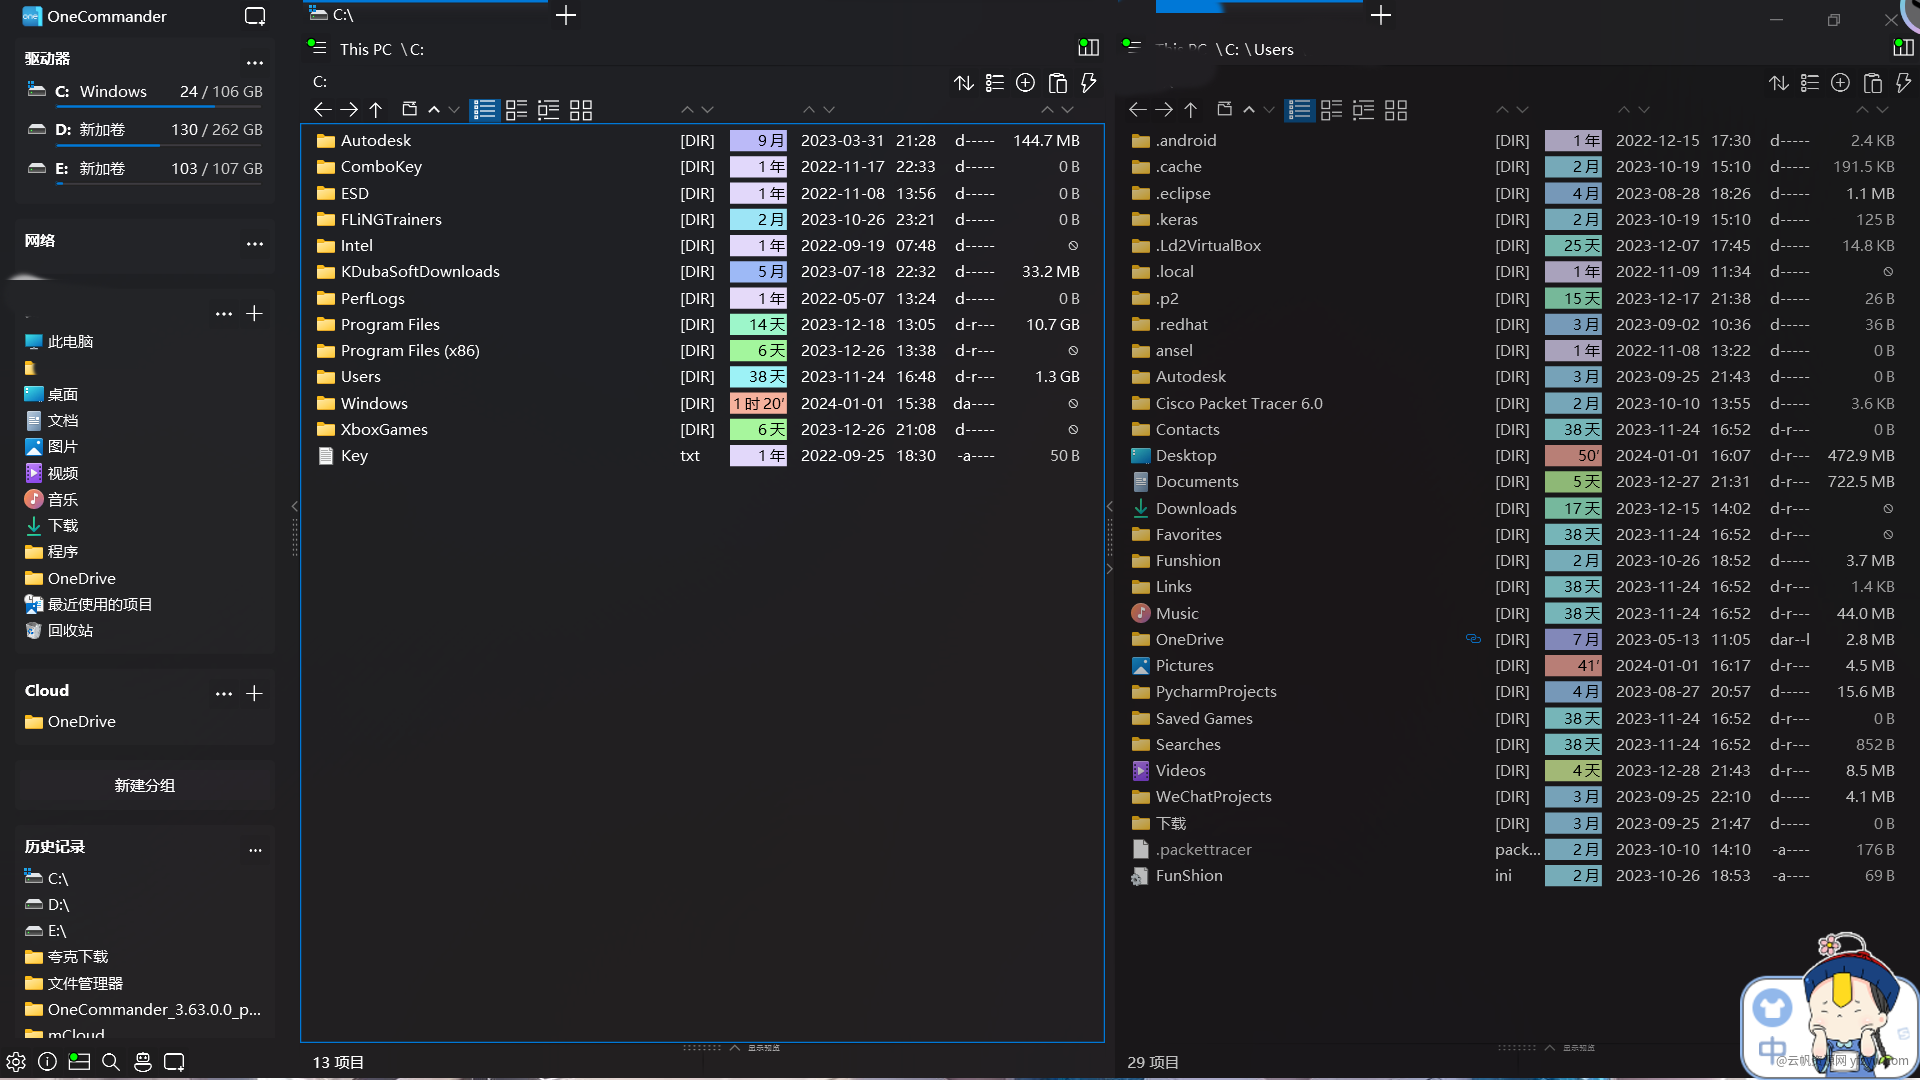Select the Key txt file in left pane

click(x=701, y=456)
